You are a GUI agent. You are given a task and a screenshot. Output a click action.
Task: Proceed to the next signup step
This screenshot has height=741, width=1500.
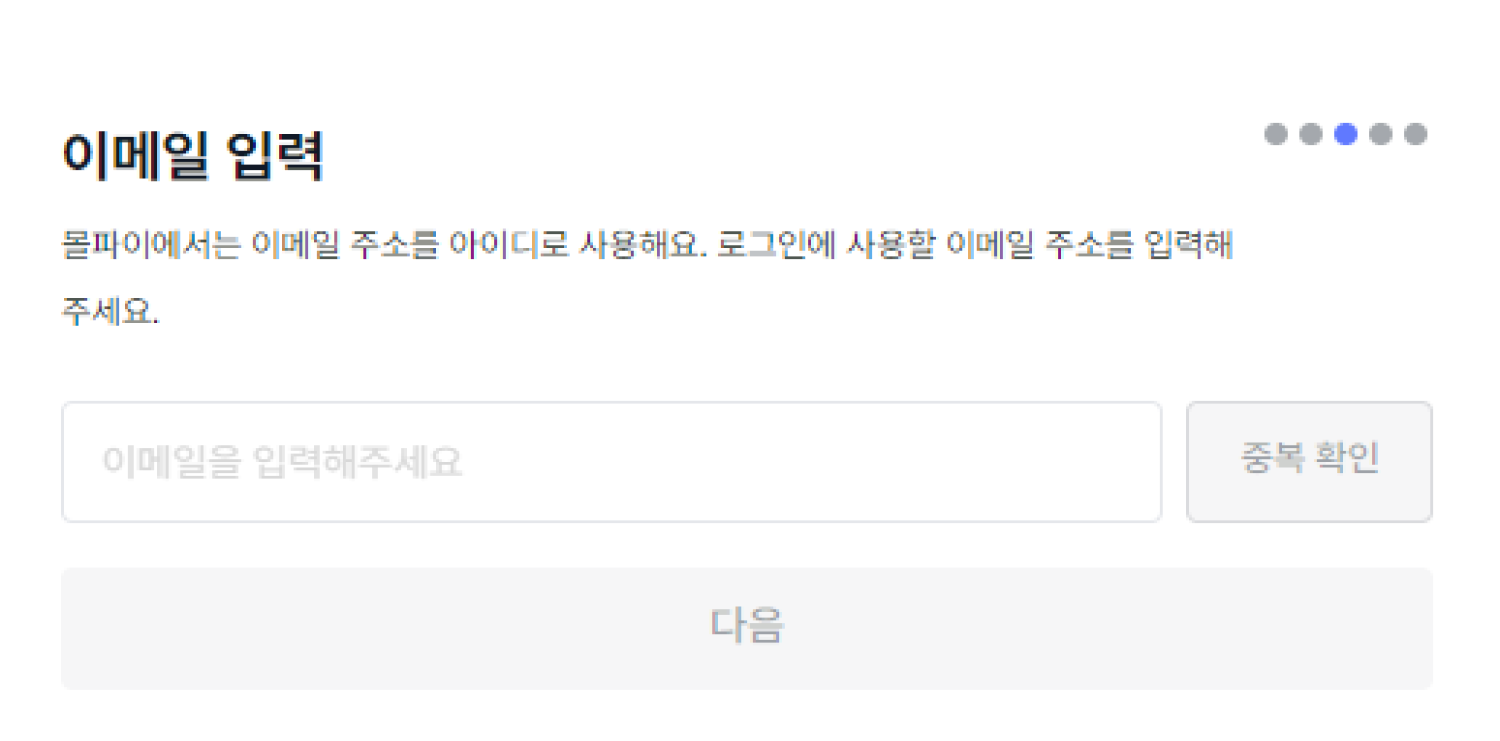(x=747, y=628)
